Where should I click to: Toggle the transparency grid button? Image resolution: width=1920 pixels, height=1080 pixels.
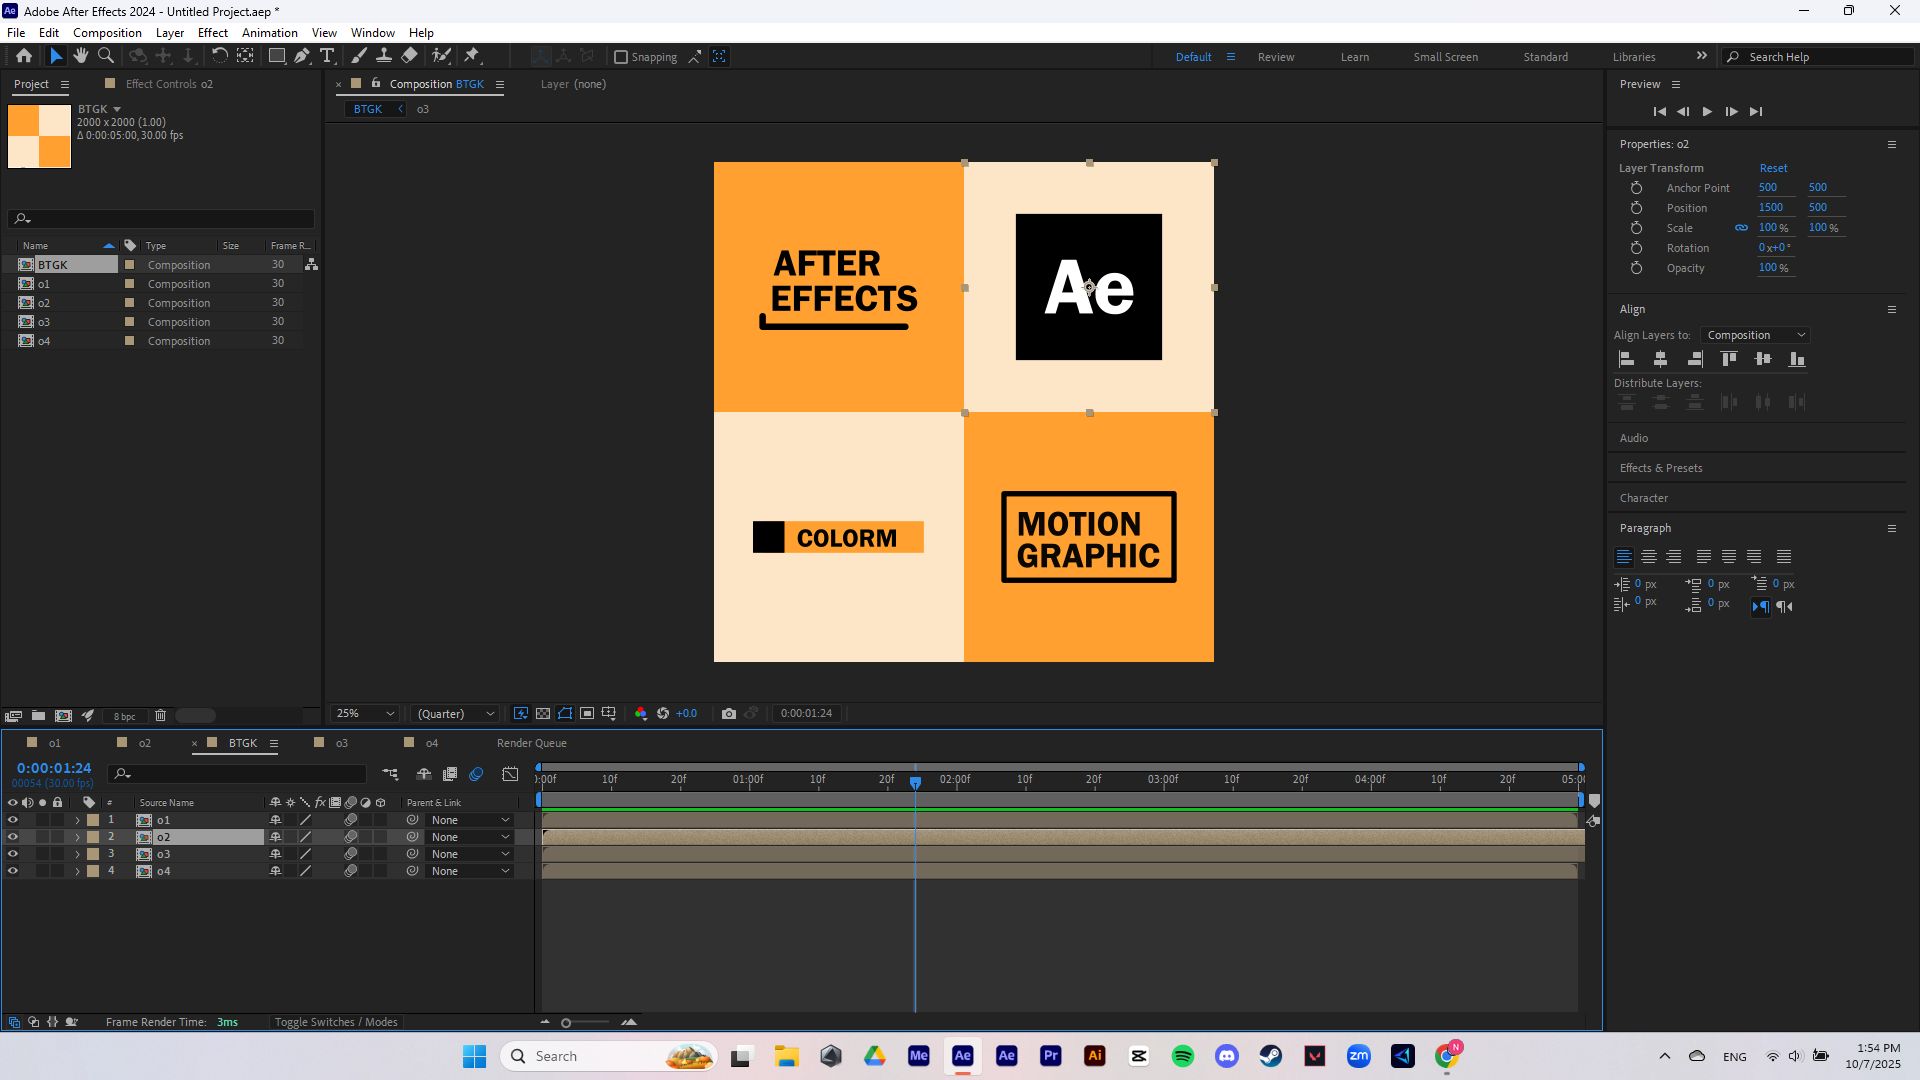543,714
